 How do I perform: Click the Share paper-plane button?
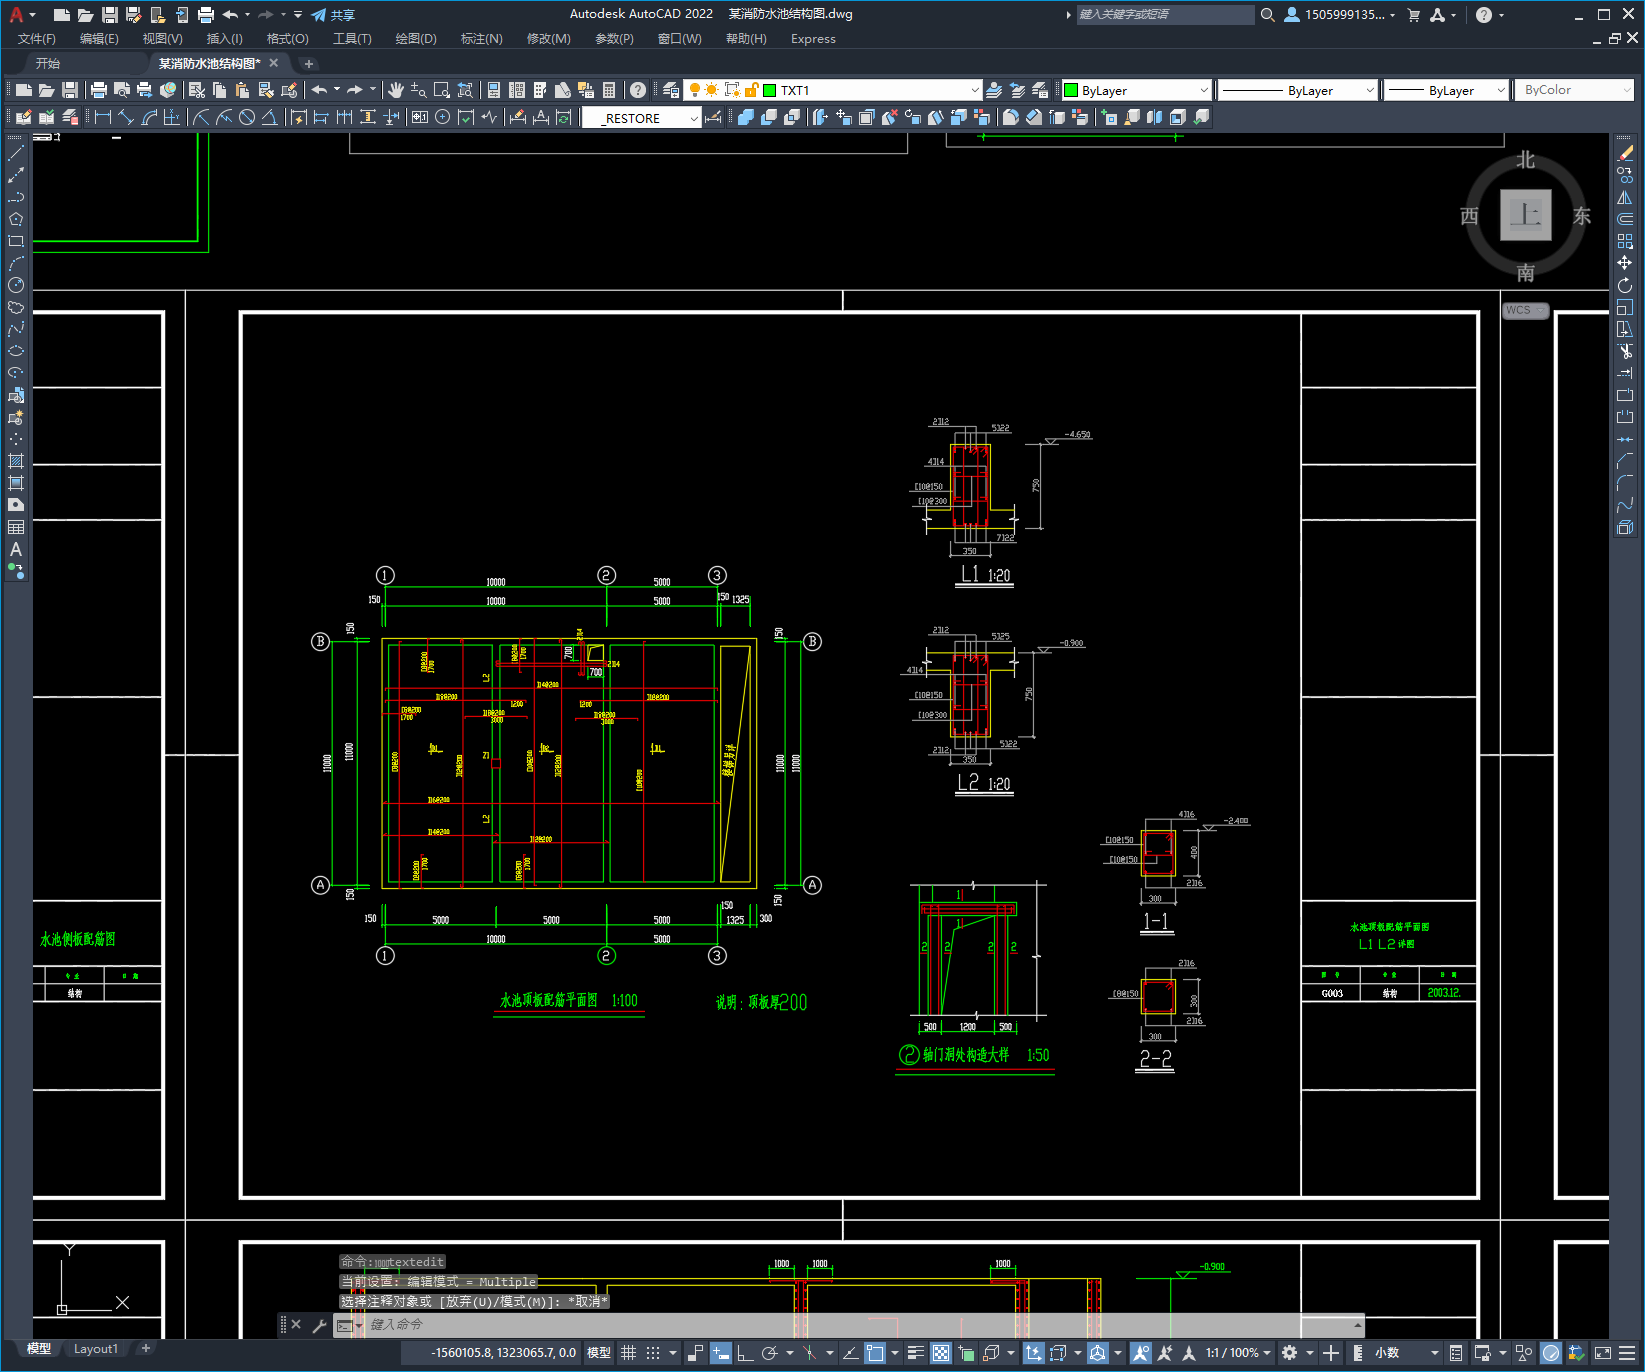(x=333, y=15)
